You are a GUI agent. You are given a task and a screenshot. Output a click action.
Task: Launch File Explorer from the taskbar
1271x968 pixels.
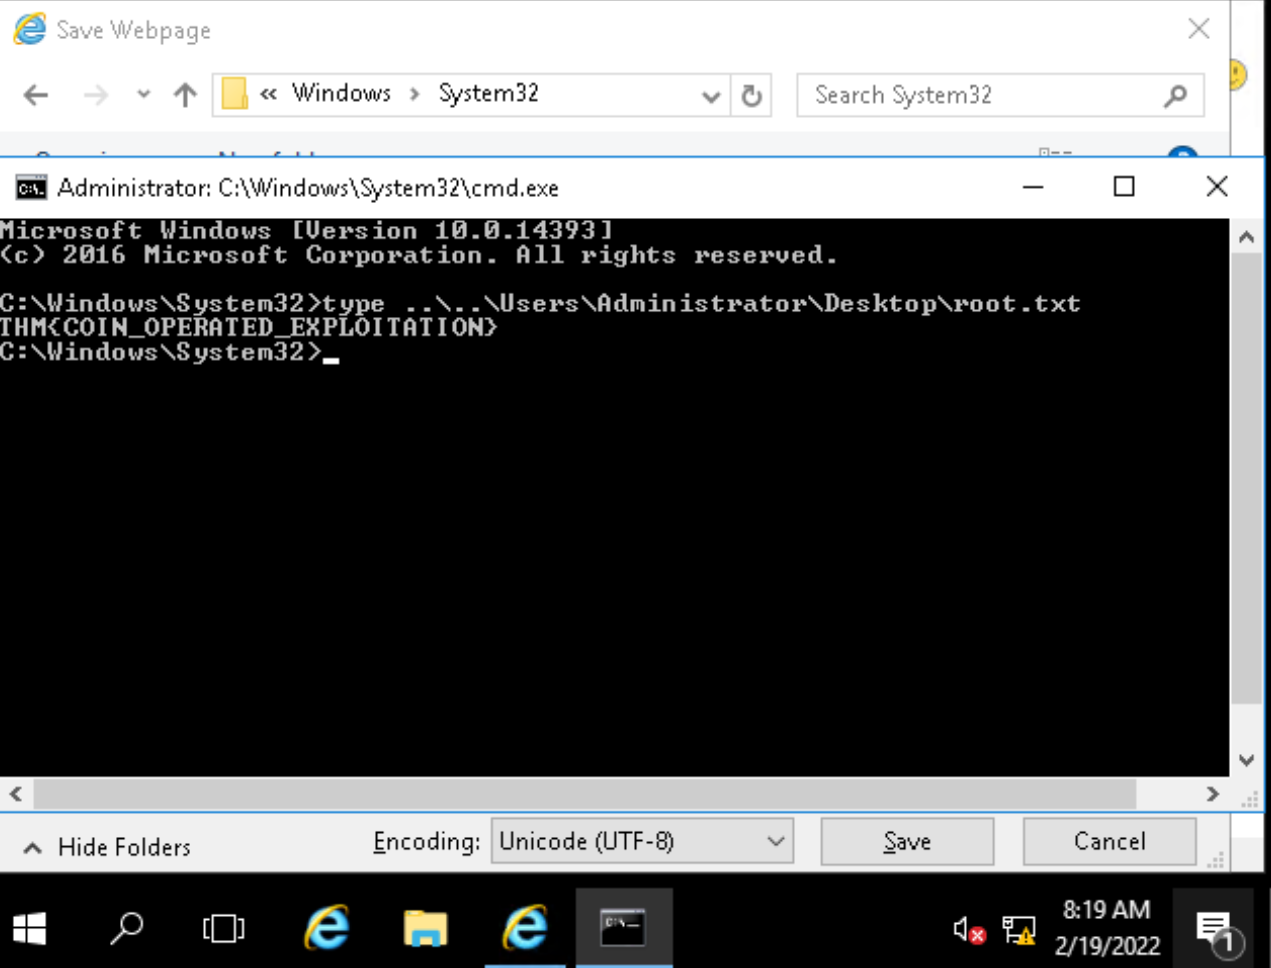tap(425, 929)
